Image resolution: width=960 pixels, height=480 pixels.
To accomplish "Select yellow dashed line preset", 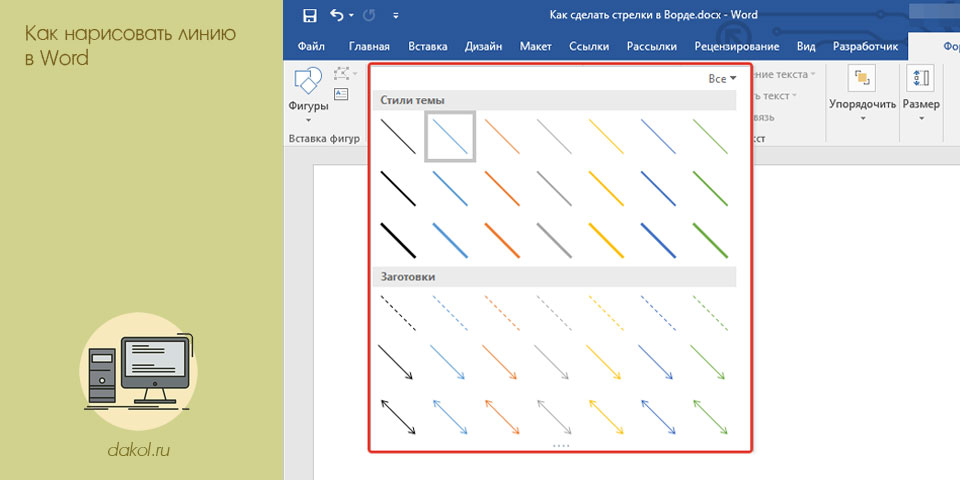I will 606,313.
